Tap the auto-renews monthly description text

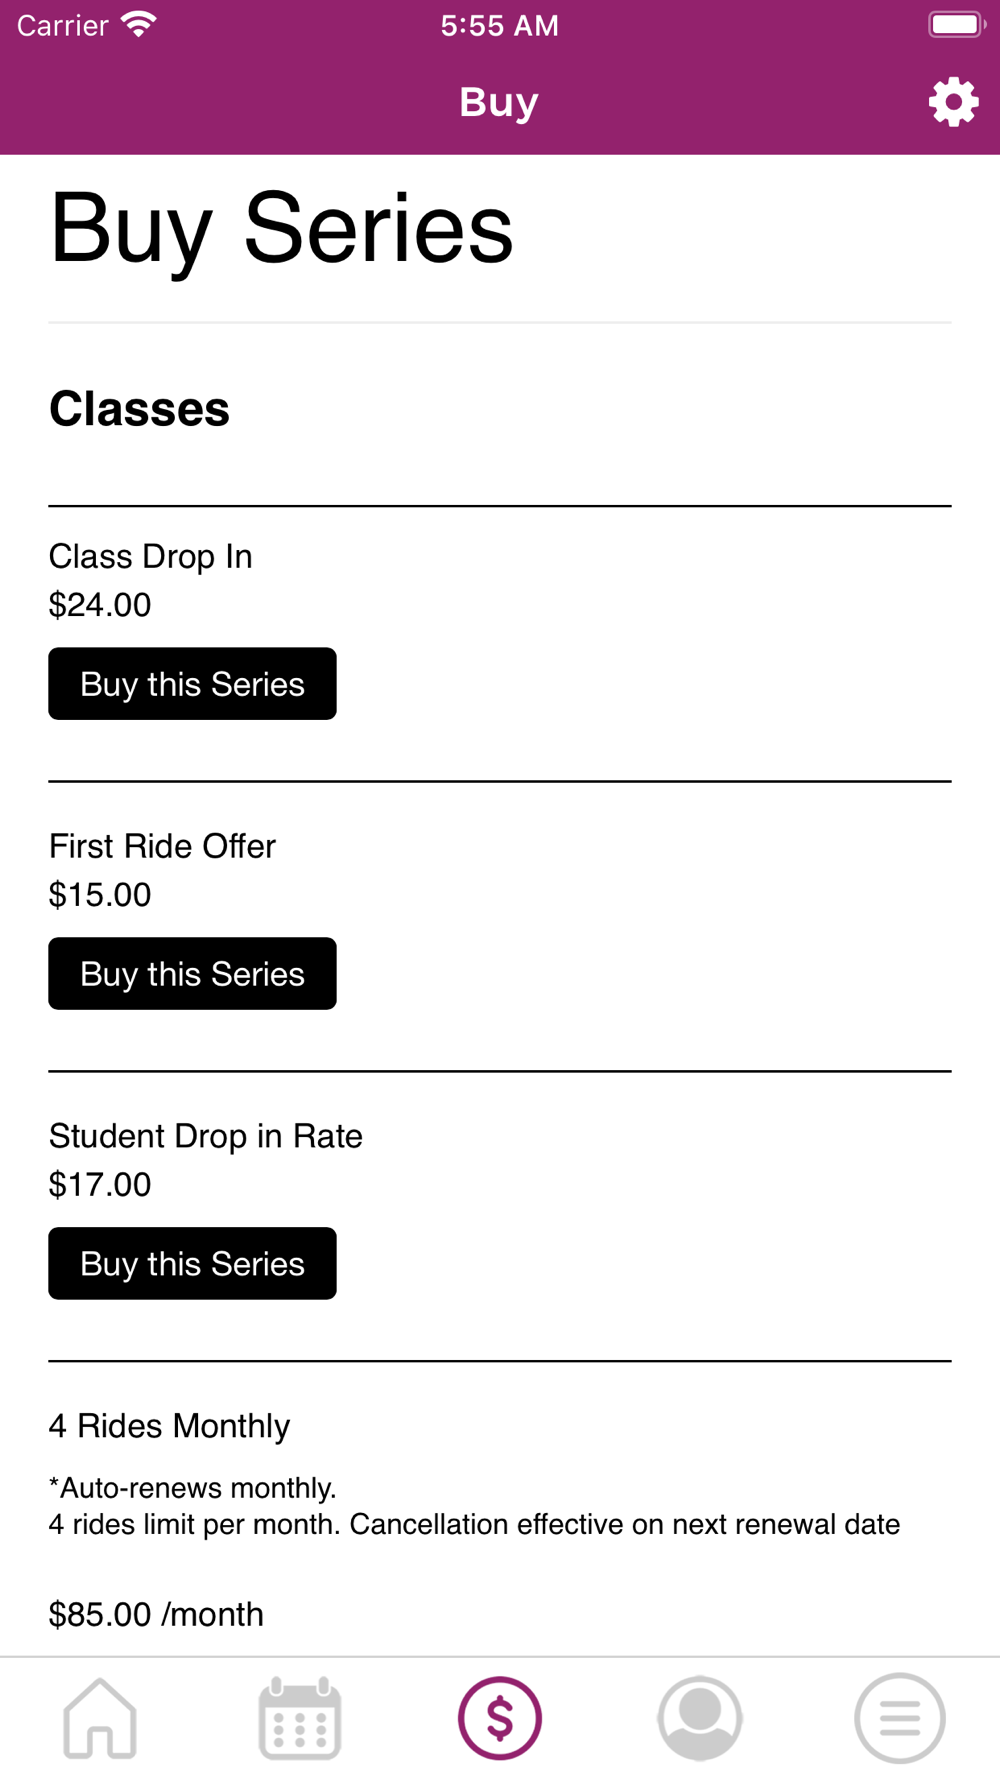pyautogui.click(x=475, y=1506)
